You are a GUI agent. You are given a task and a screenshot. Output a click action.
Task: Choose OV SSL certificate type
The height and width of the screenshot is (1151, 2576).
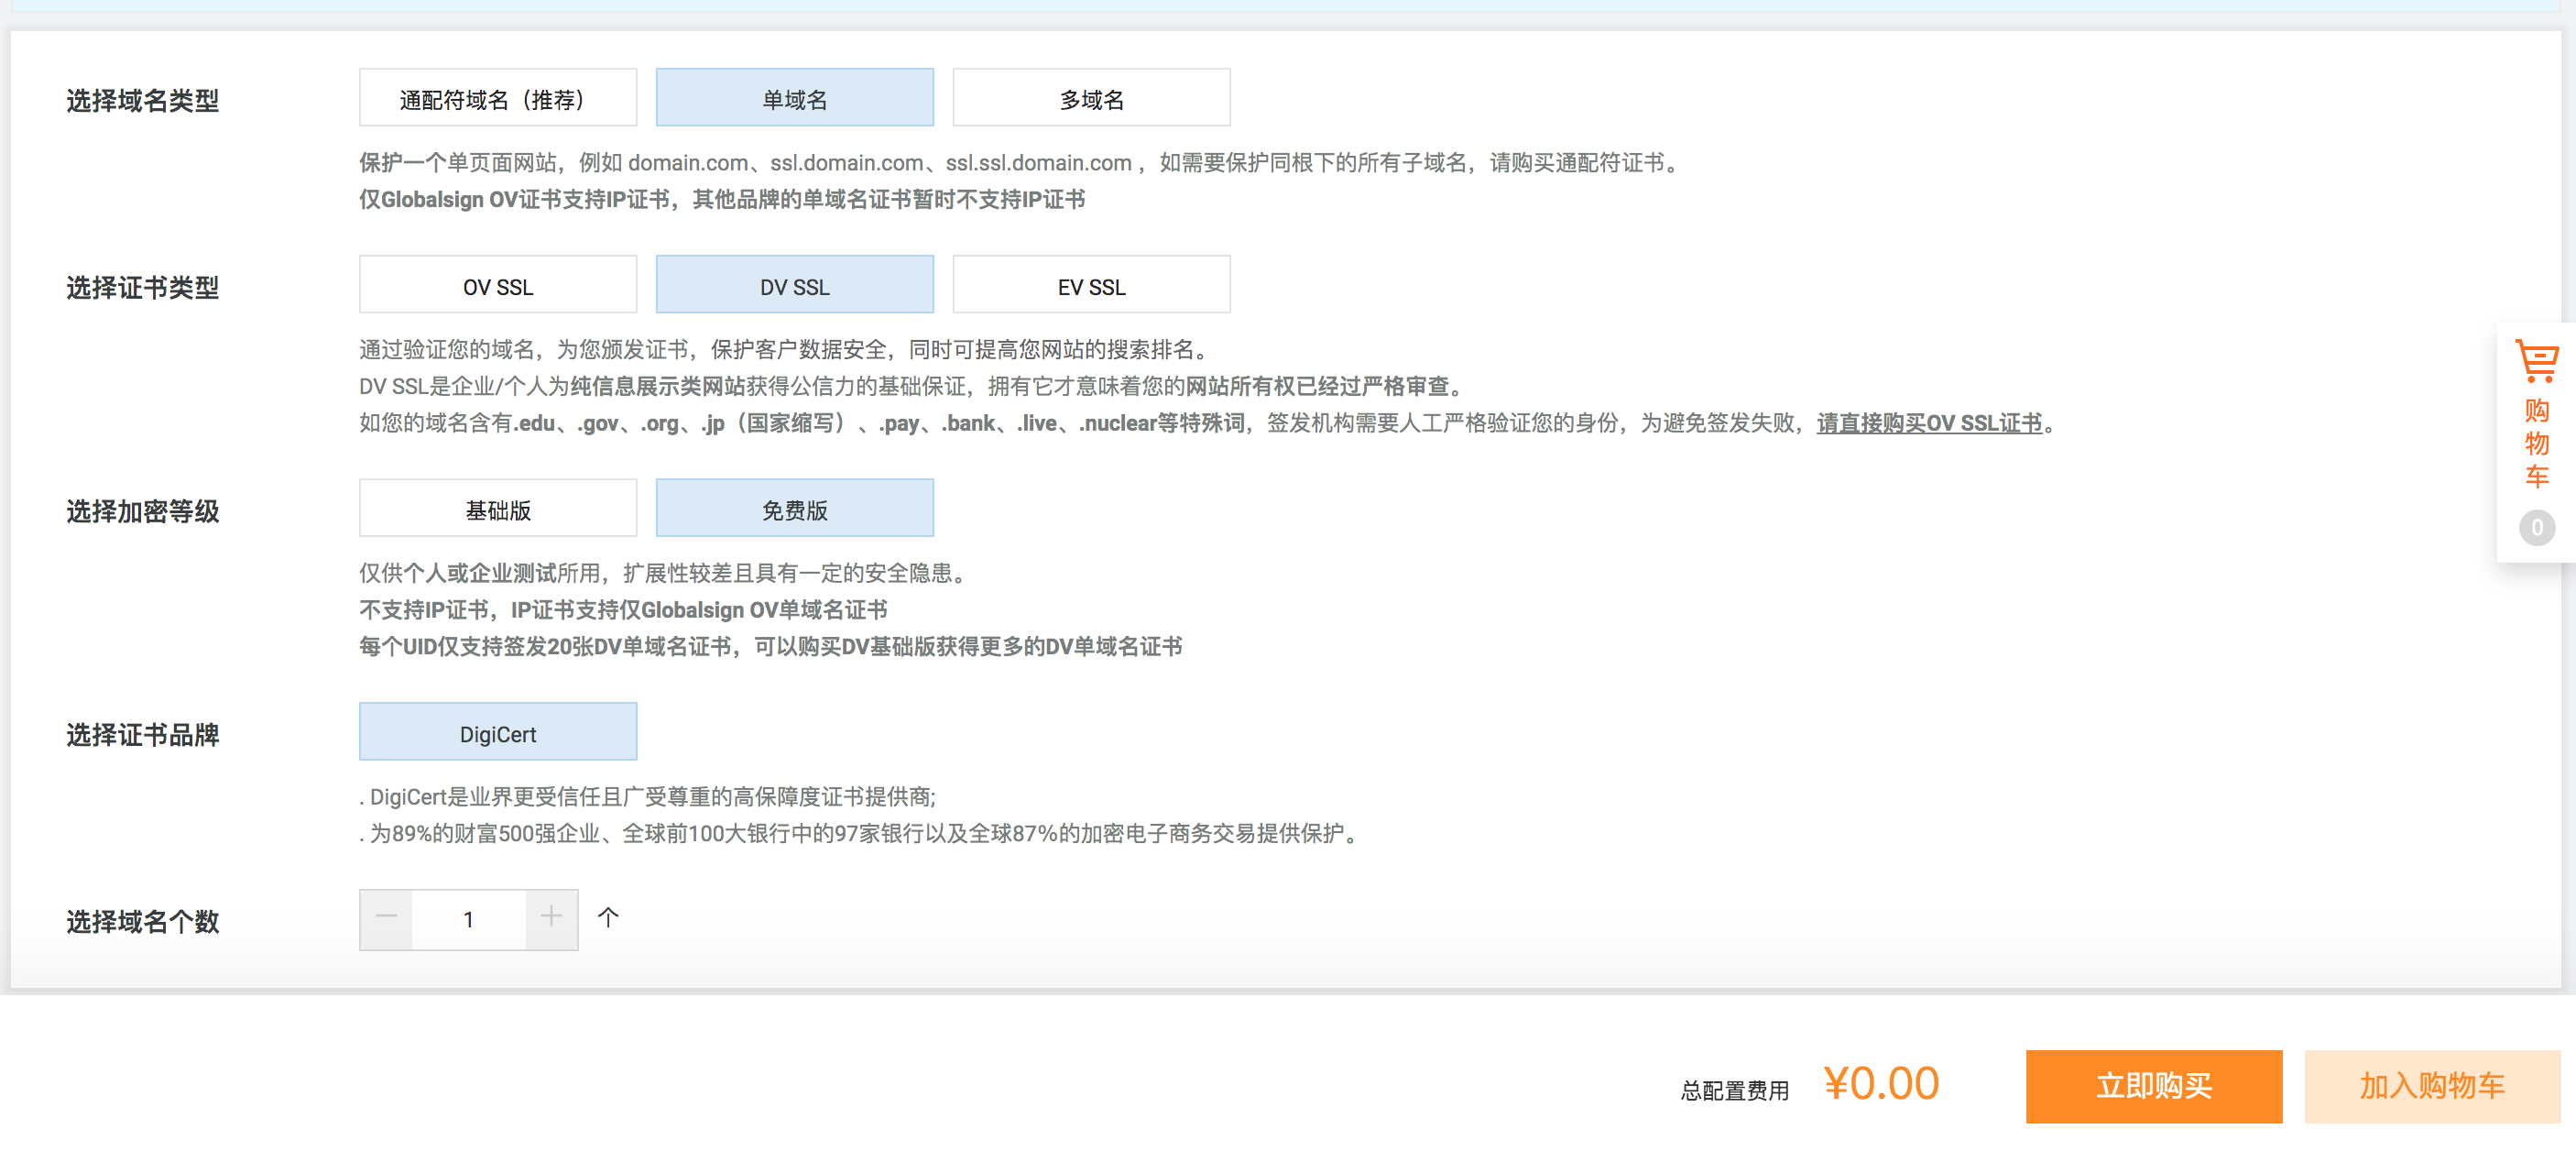click(x=497, y=286)
